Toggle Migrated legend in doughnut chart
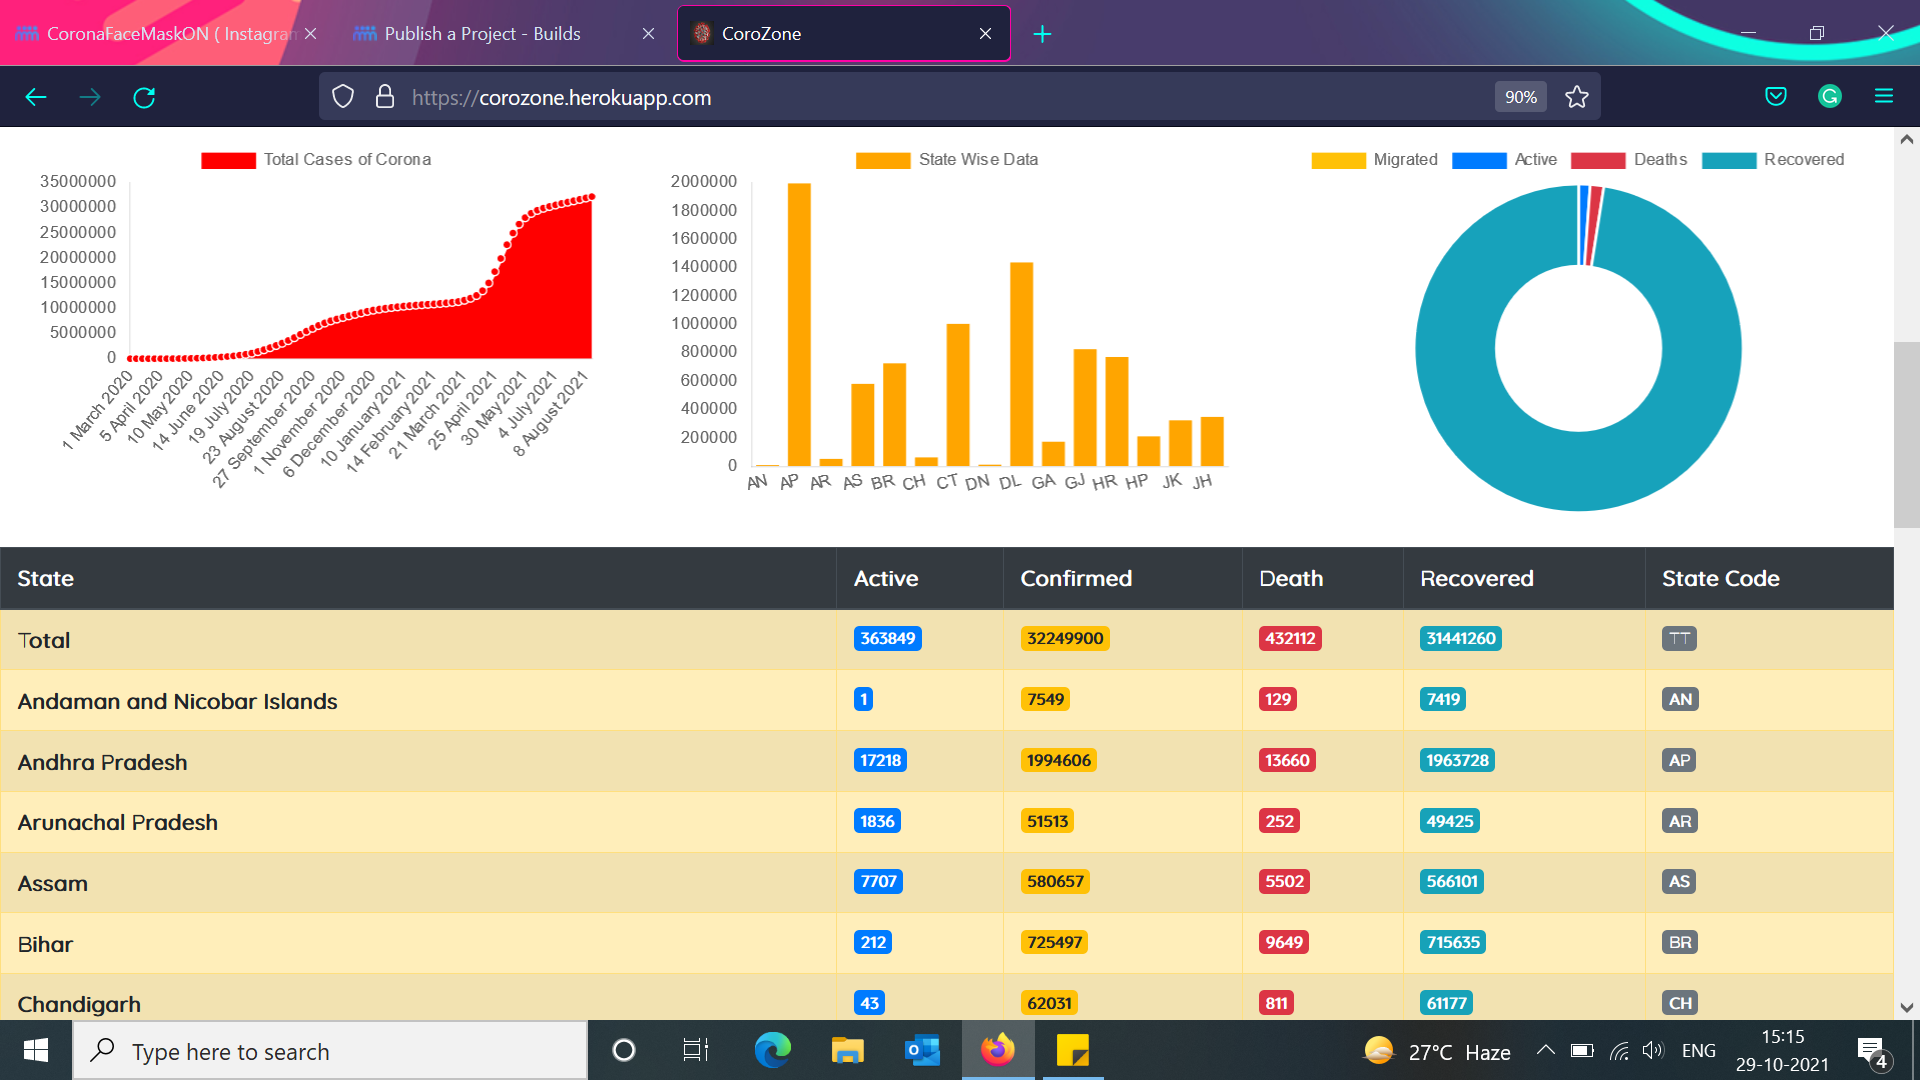 (1374, 160)
